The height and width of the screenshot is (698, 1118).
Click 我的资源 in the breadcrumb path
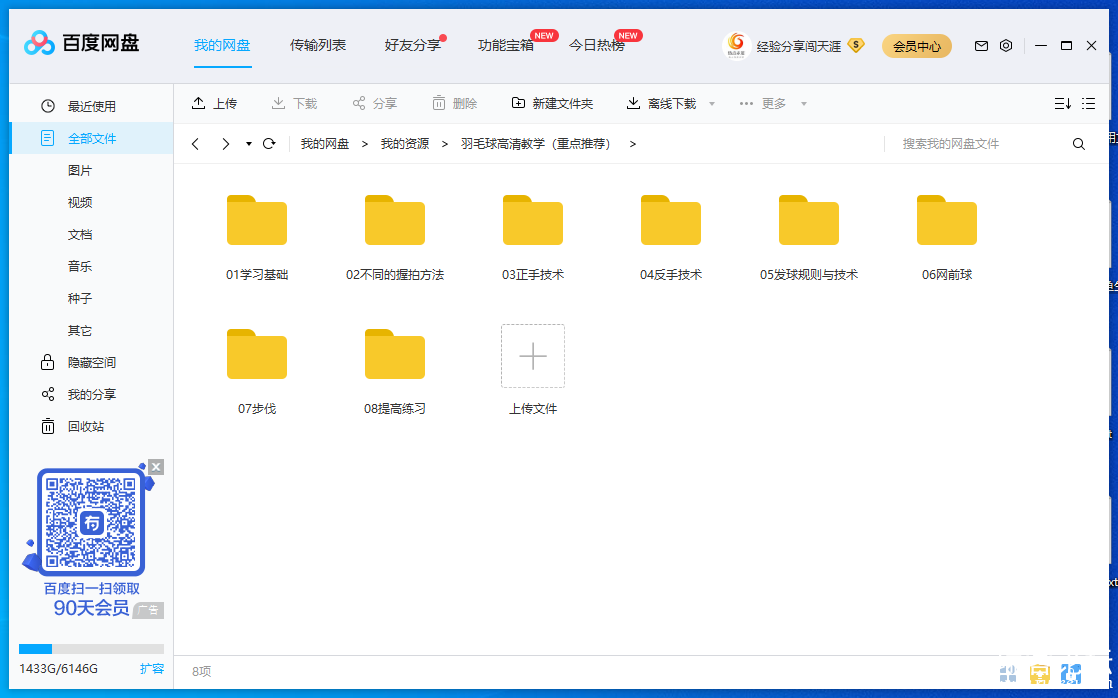click(404, 143)
